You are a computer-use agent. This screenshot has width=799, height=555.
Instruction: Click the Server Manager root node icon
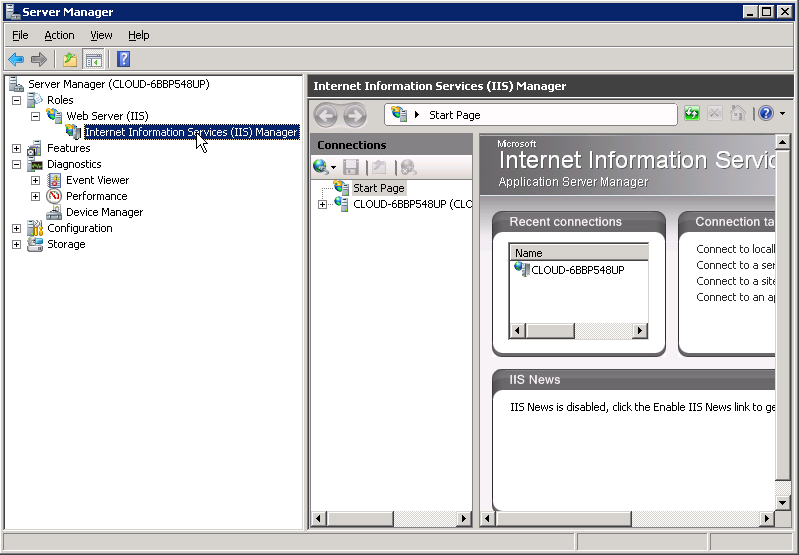tap(16, 84)
